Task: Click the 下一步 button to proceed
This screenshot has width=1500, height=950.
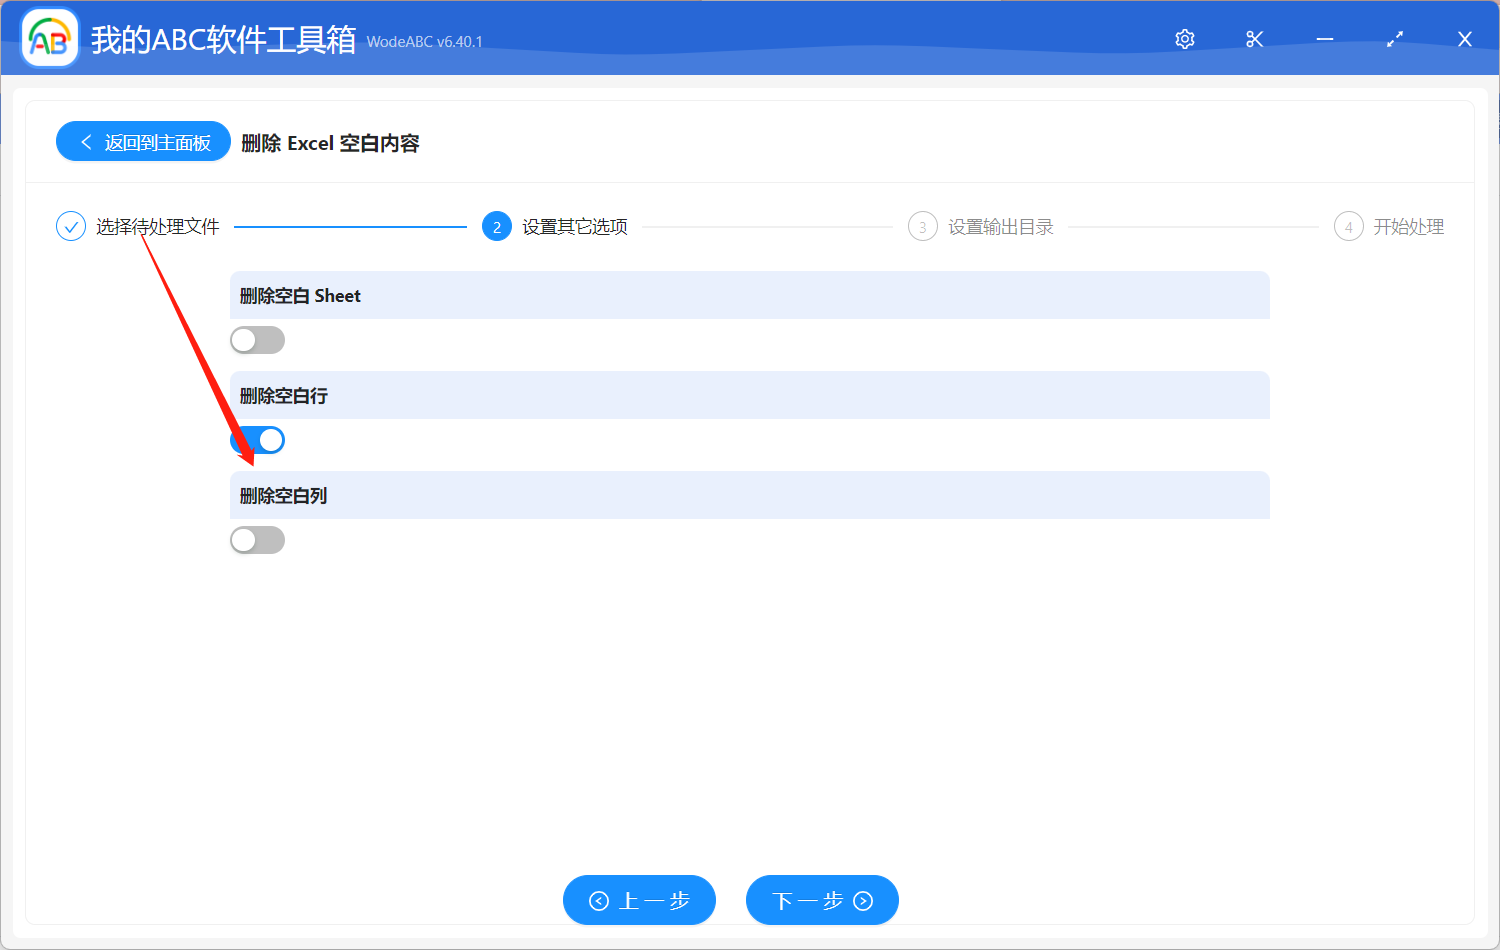Action: [822, 900]
